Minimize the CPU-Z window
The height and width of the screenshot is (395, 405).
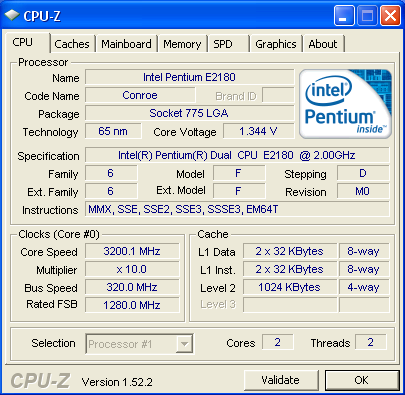[344, 15]
